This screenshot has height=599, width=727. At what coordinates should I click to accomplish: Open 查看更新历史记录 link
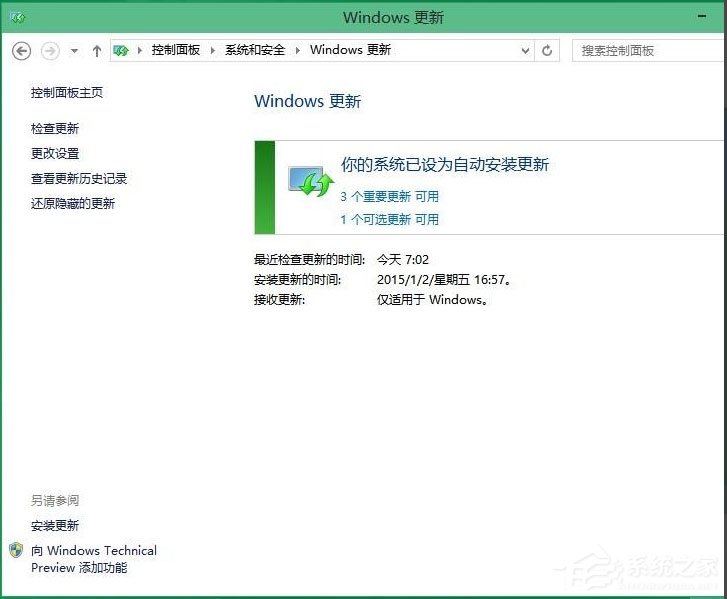tap(79, 178)
